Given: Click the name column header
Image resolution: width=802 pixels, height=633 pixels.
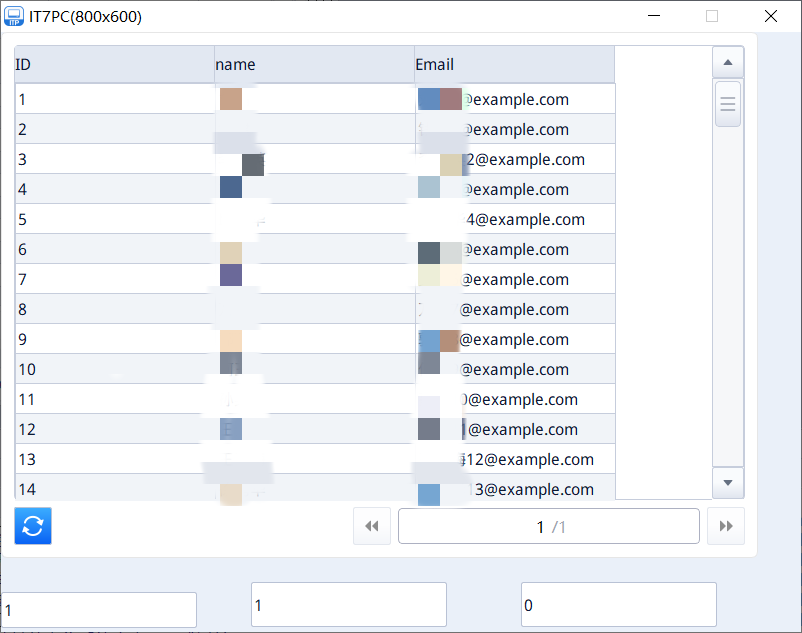Looking at the screenshot, I should (315, 64).
